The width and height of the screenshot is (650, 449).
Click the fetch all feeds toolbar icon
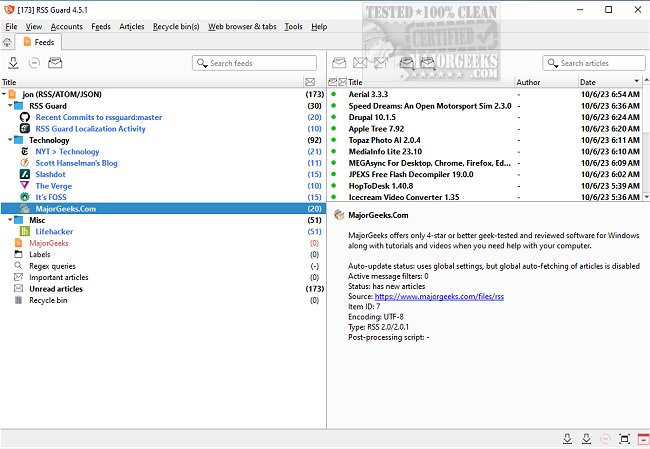[13, 63]
